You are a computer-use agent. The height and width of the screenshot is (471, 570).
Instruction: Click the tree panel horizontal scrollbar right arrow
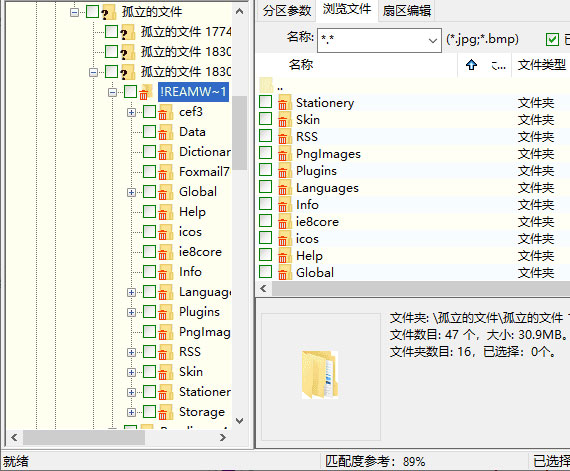tap(223, 437)
